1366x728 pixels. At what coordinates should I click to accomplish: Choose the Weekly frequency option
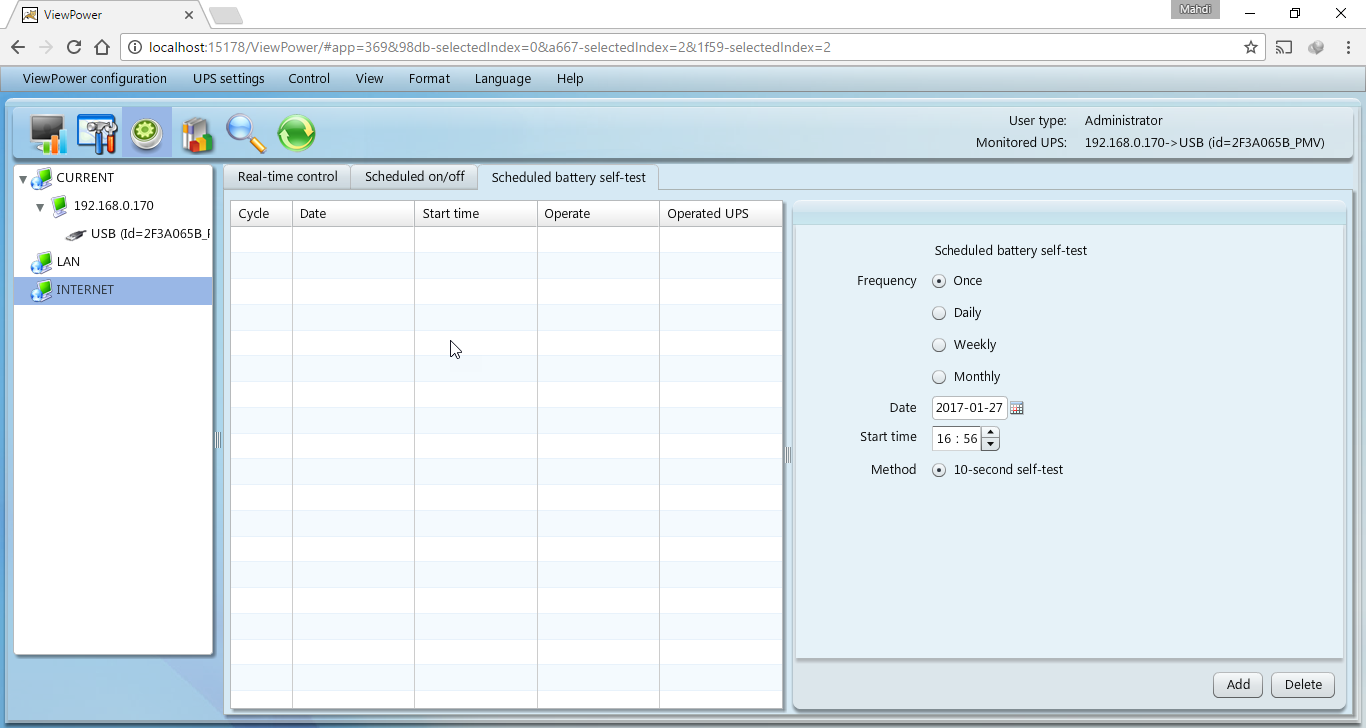(x=939, y=345)
